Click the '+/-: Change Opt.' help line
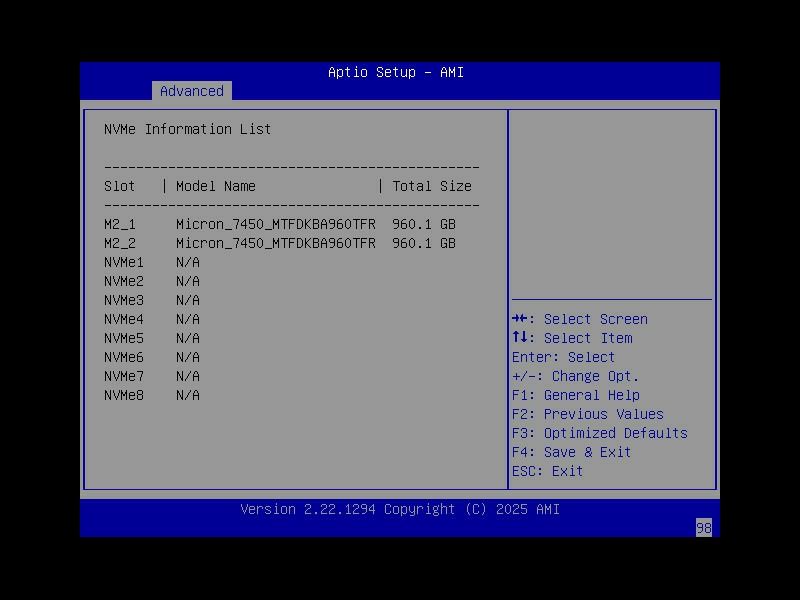The height and width of the screenshot is (600, 800). (576, 377)
